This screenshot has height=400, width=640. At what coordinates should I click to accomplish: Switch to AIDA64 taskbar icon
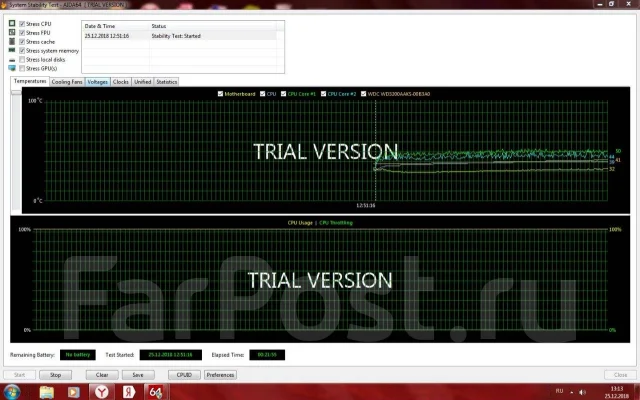pyautogui.click(x=156, y=392)
